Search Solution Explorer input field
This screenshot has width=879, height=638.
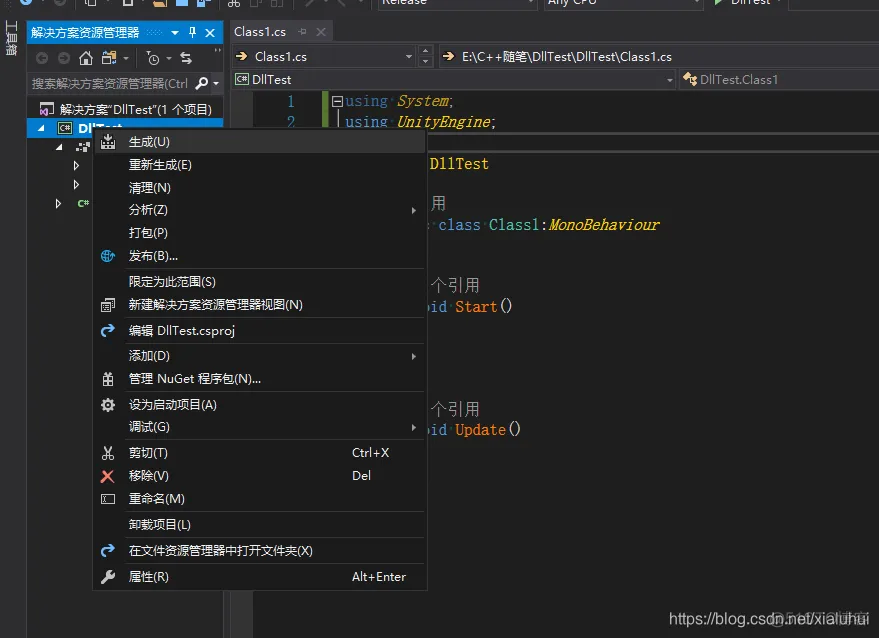[111, 84]
